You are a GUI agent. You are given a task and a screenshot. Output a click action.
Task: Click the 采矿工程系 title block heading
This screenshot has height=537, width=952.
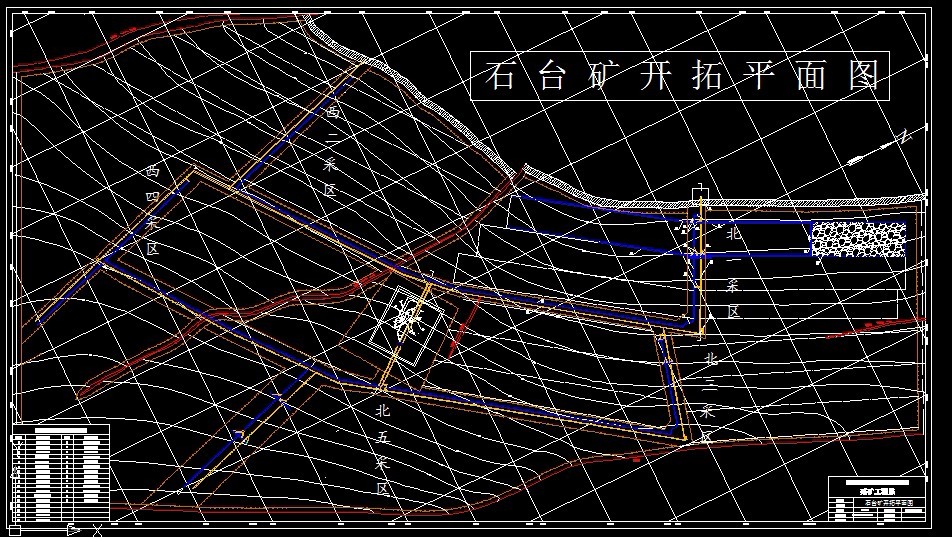(x=877, y=489)
